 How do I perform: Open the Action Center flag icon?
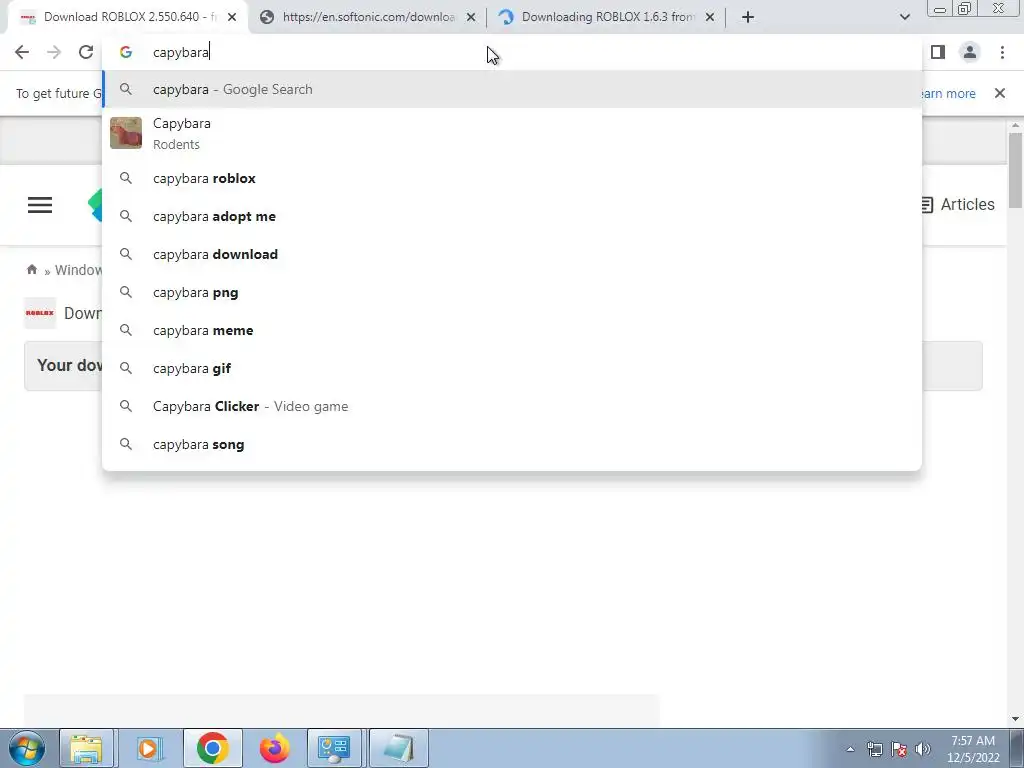pyautogui.click(x=899, y=749)
